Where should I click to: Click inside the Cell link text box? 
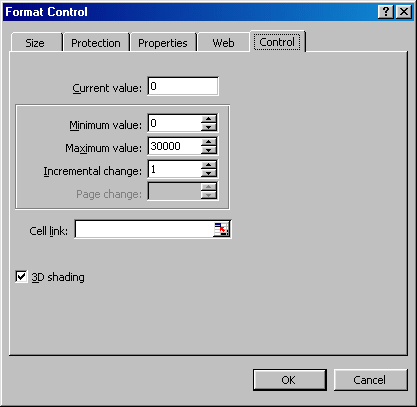coord(144,229)
